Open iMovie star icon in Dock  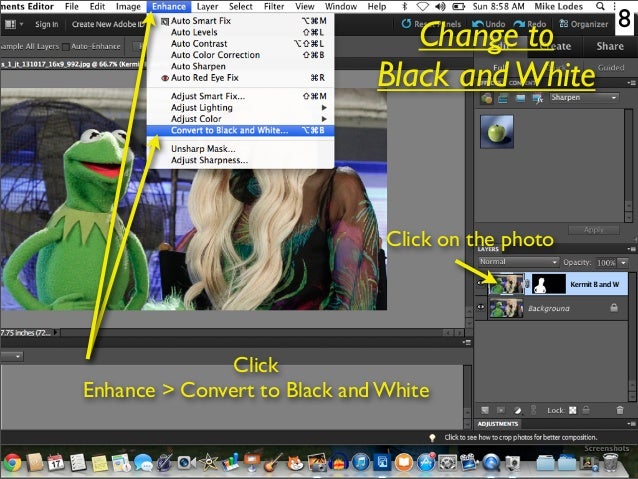click(x=208, y=463)
